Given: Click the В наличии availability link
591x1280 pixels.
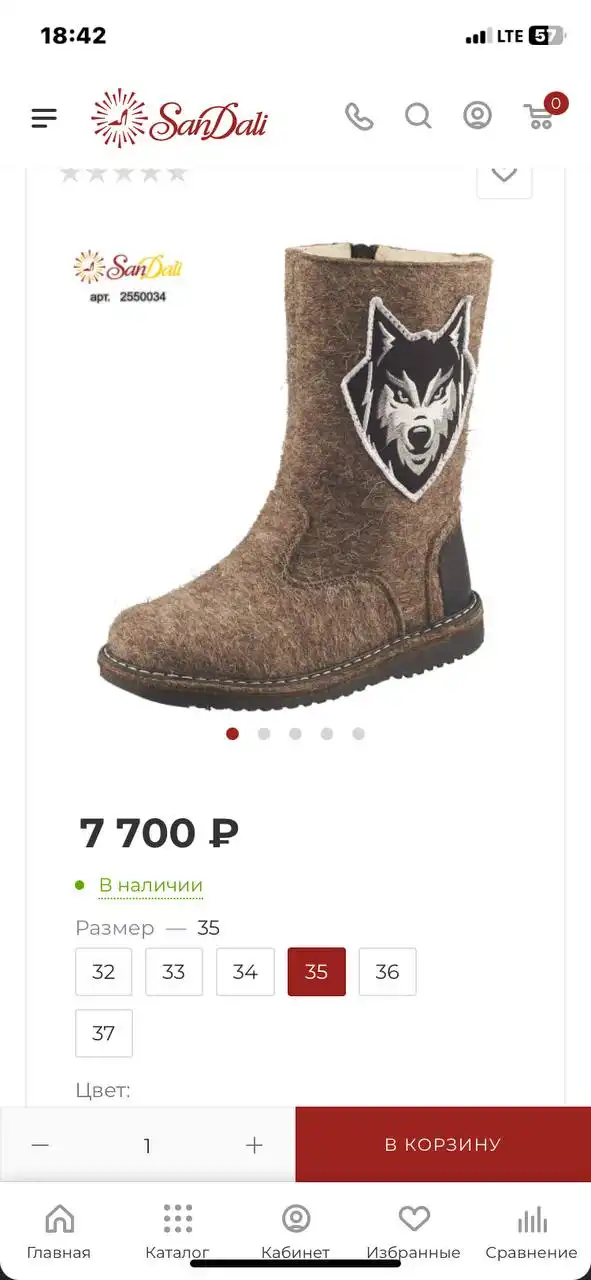Looking at the screenshot, I should (x=151, y=885).
